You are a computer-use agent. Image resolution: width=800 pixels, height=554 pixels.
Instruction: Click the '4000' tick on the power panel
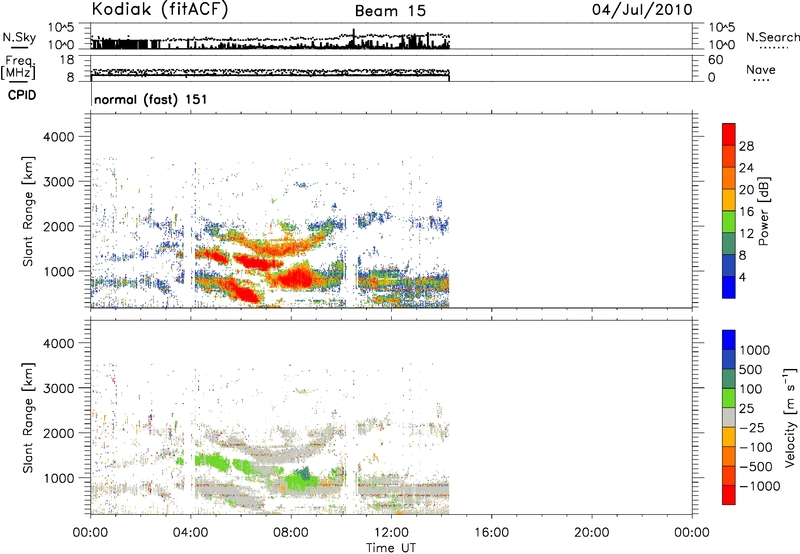(59, 137)
